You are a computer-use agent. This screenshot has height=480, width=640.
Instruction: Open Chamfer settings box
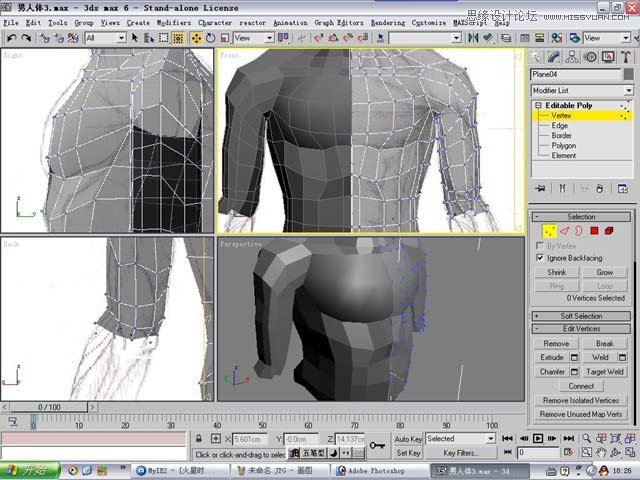pos(574,372)
